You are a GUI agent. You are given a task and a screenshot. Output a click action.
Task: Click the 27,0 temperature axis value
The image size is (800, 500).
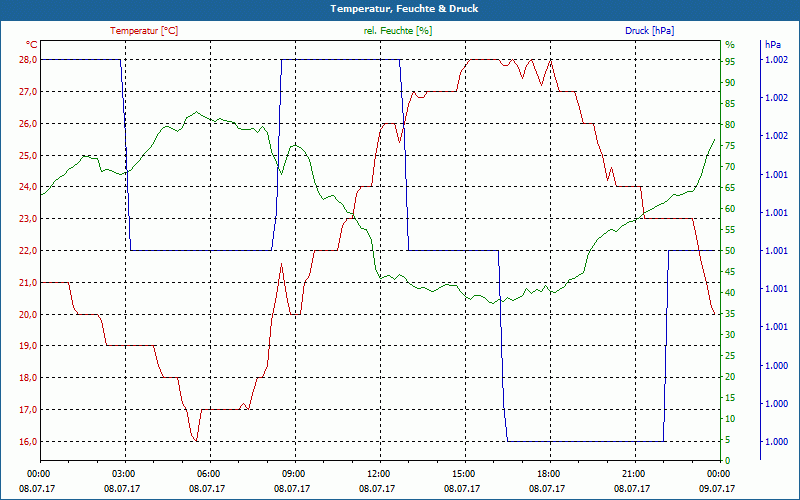pyautogui.click(x=28, y=92)
